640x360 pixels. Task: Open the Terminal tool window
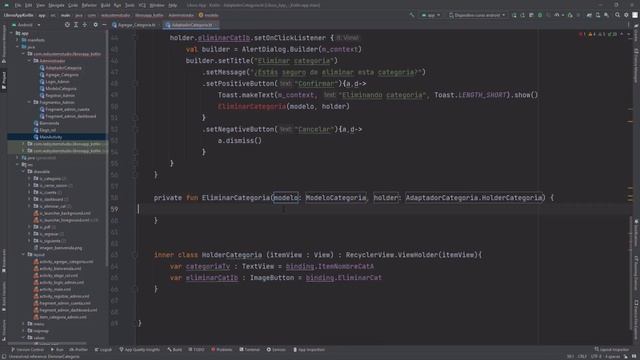(x=249, y=350)
